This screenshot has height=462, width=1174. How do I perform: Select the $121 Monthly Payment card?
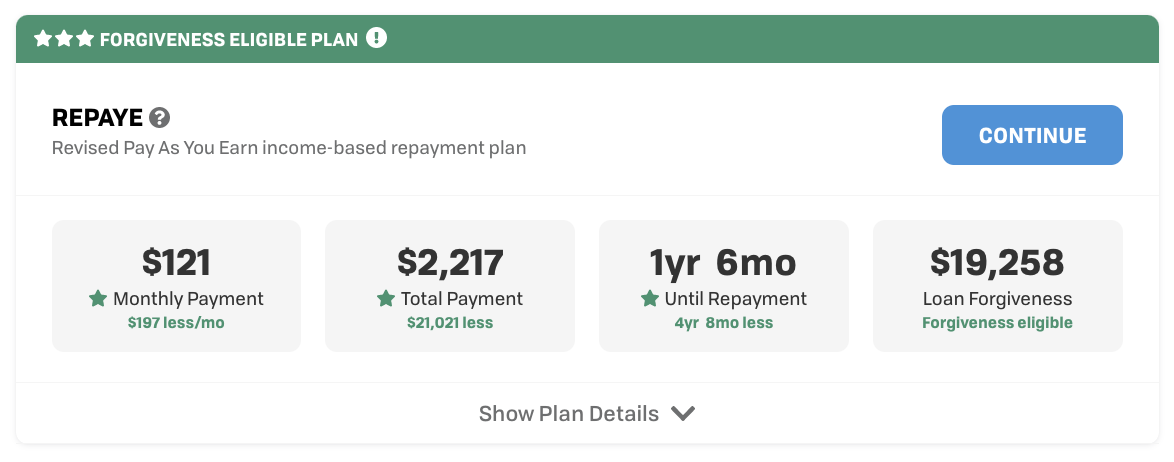[x=176, y=285]
